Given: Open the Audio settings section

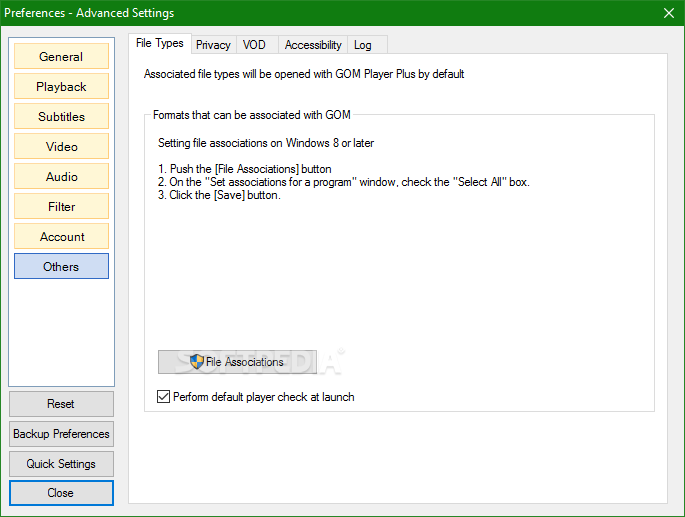Looking at the screenshot, I should point(61,177).
